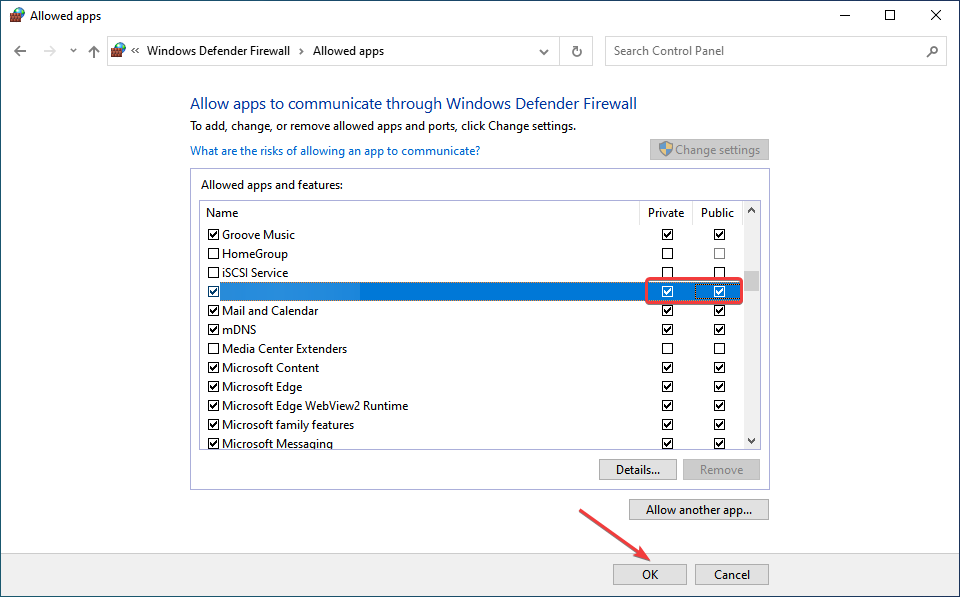Click the Up directory arrow
The height and width of the screenshot is (597, 960).
94,51
